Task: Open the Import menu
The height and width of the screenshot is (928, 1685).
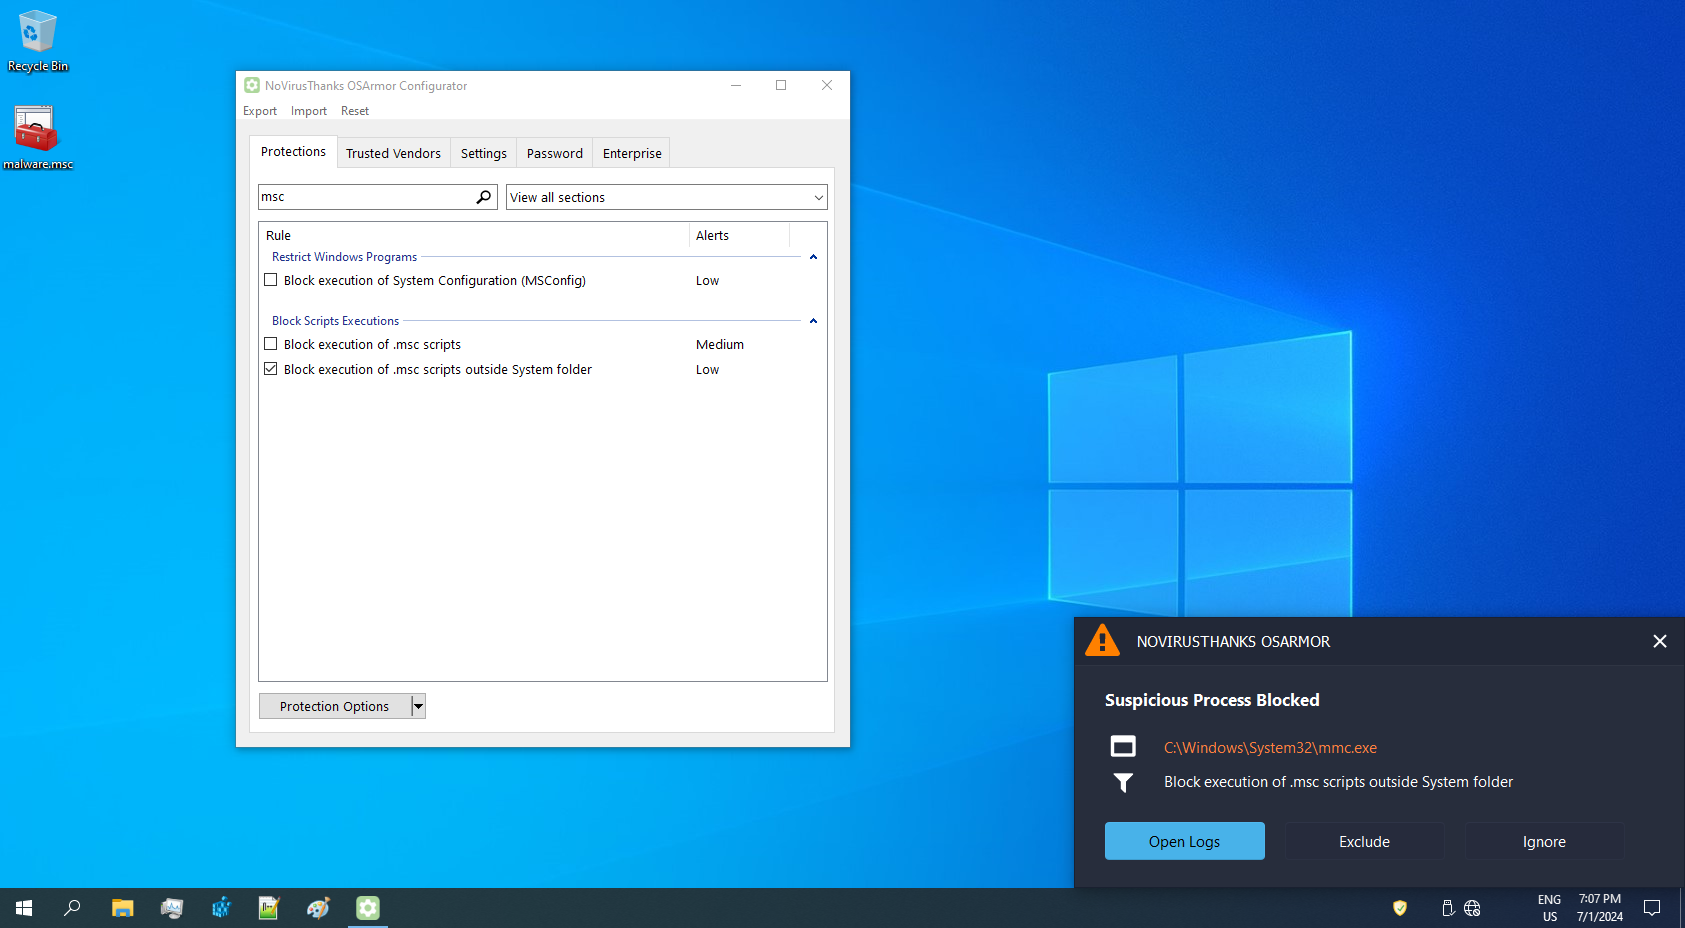Action: click(x=309, y=111)
